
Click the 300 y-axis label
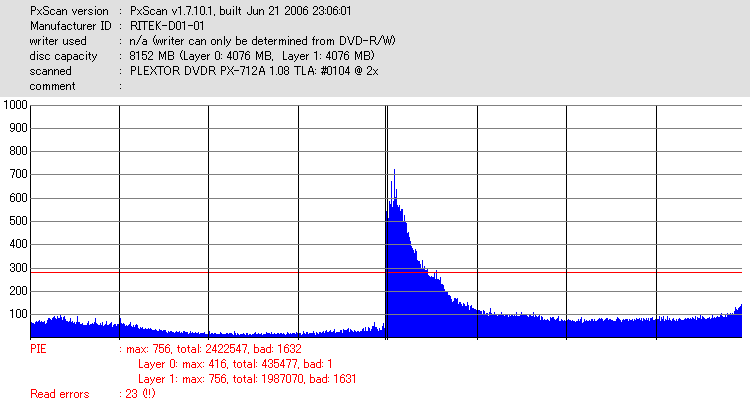coord(18,268)
